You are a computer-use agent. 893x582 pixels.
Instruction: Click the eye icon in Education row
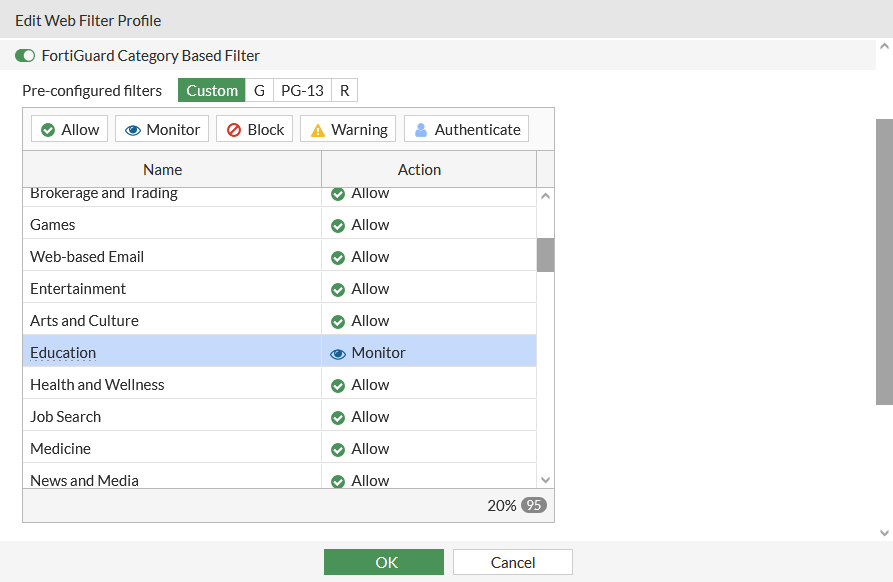338,353
